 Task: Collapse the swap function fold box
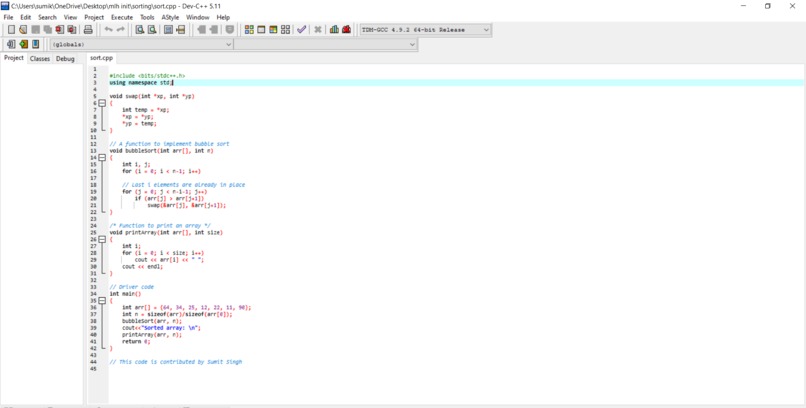click(x=102, y=103)
